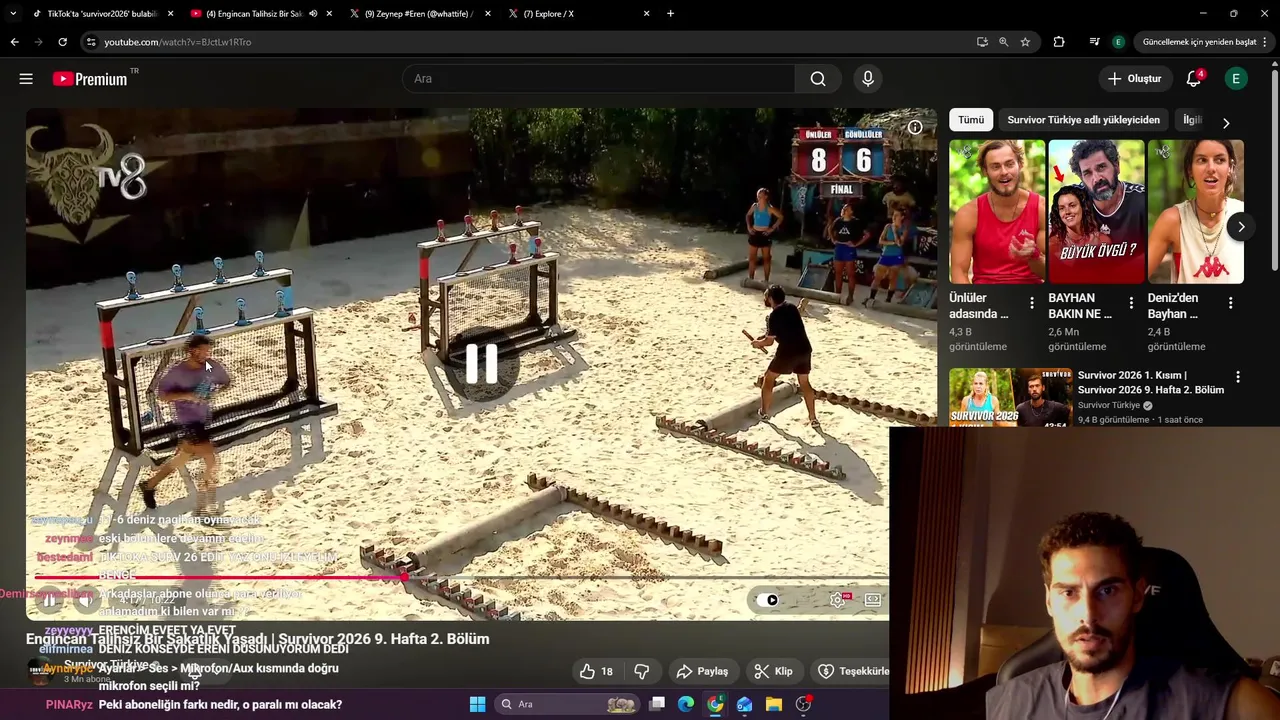Select the Tümü filter chip

971,120
